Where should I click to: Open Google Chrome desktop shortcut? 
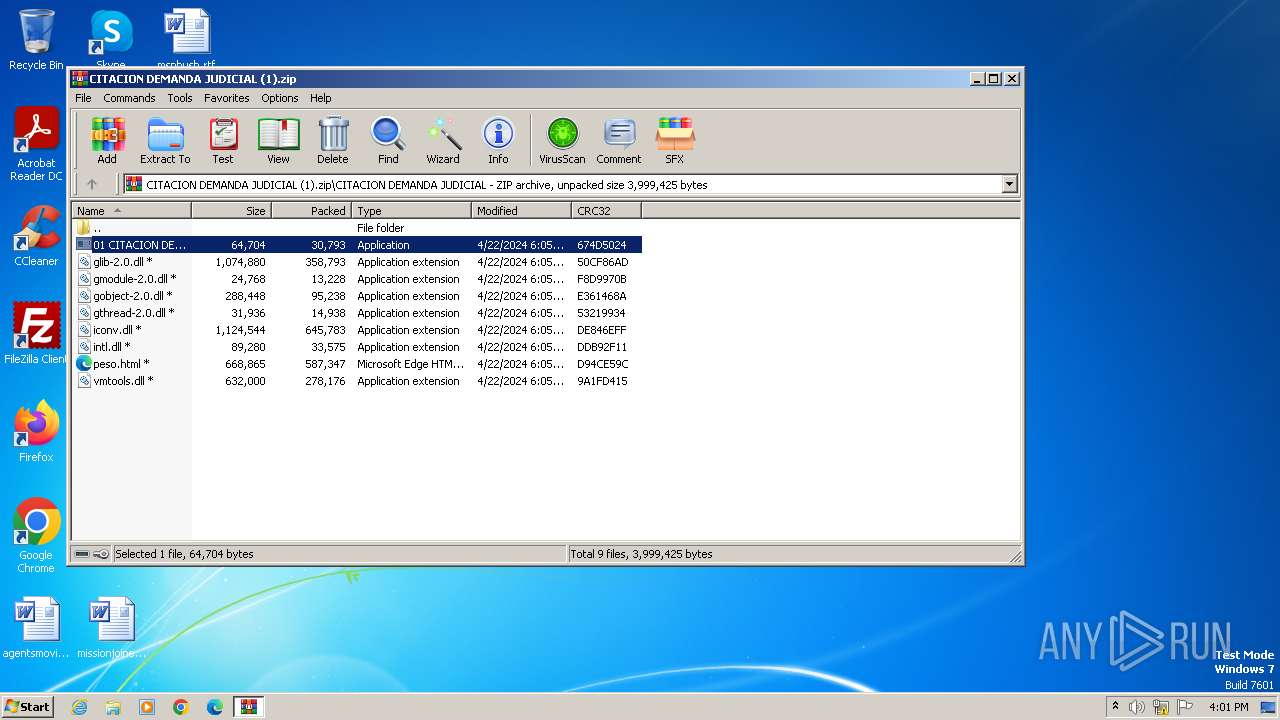(x=36, y=536)
